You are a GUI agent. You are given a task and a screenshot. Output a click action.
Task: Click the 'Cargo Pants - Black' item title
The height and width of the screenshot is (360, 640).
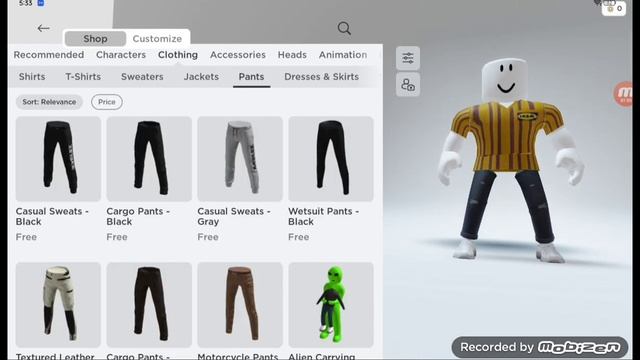point(138,216)
